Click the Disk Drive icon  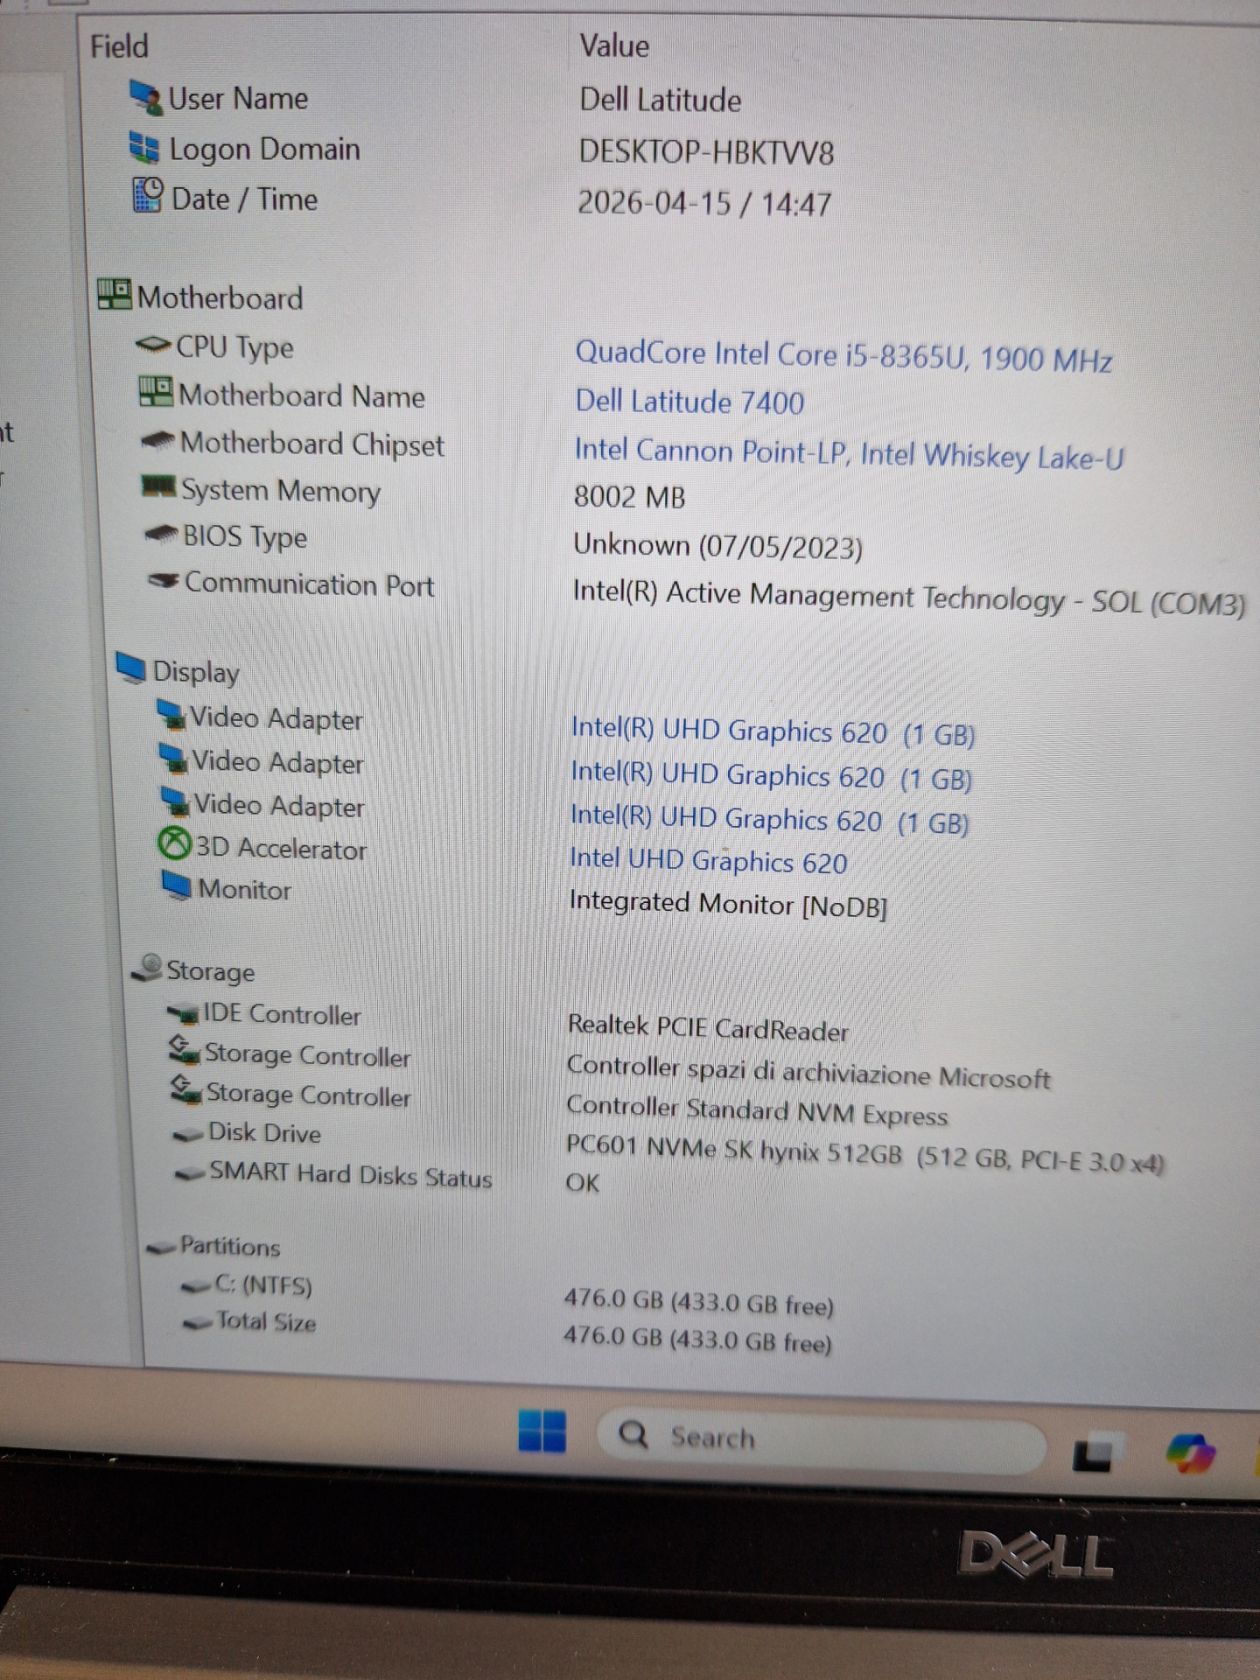click(187, 1134)
